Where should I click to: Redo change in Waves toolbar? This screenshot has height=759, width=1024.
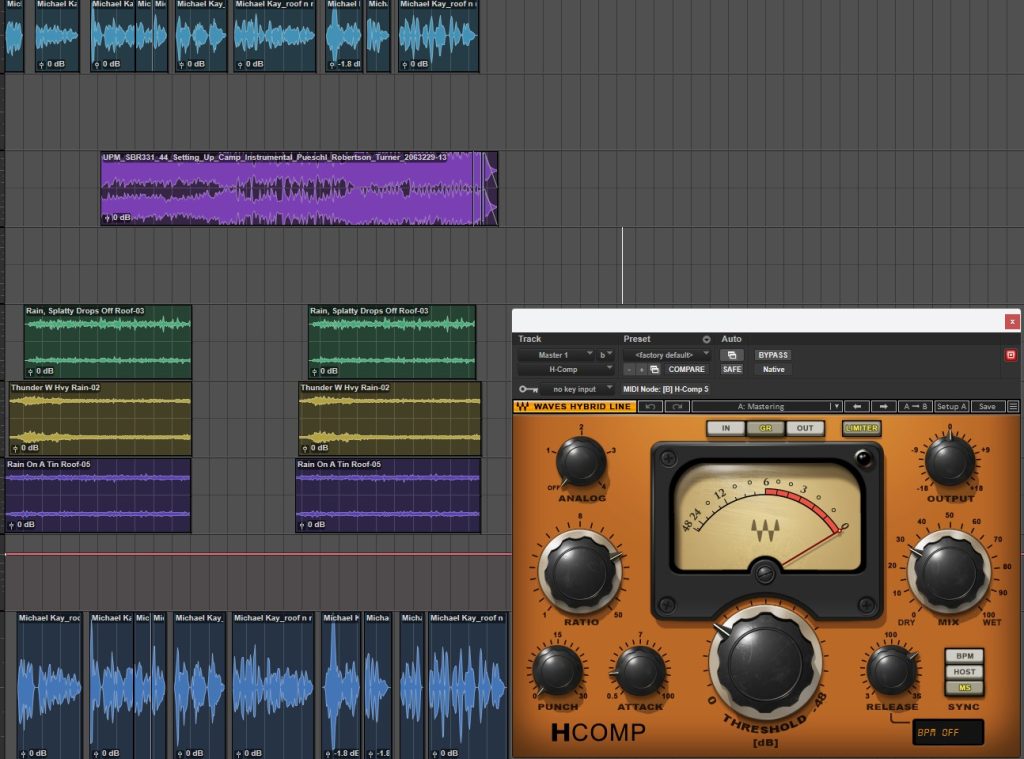677,406
